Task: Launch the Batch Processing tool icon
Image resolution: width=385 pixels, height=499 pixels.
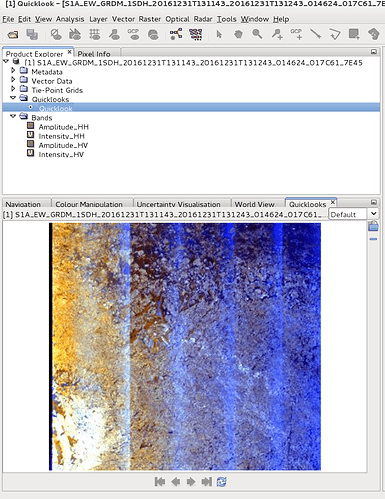Action: [x=196, y=34]
